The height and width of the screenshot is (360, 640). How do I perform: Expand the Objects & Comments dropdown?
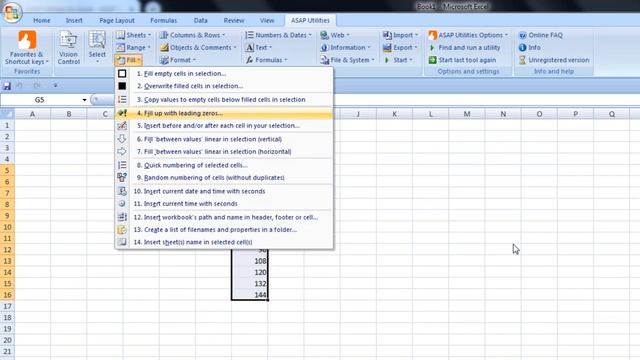(x=198, y=47)
